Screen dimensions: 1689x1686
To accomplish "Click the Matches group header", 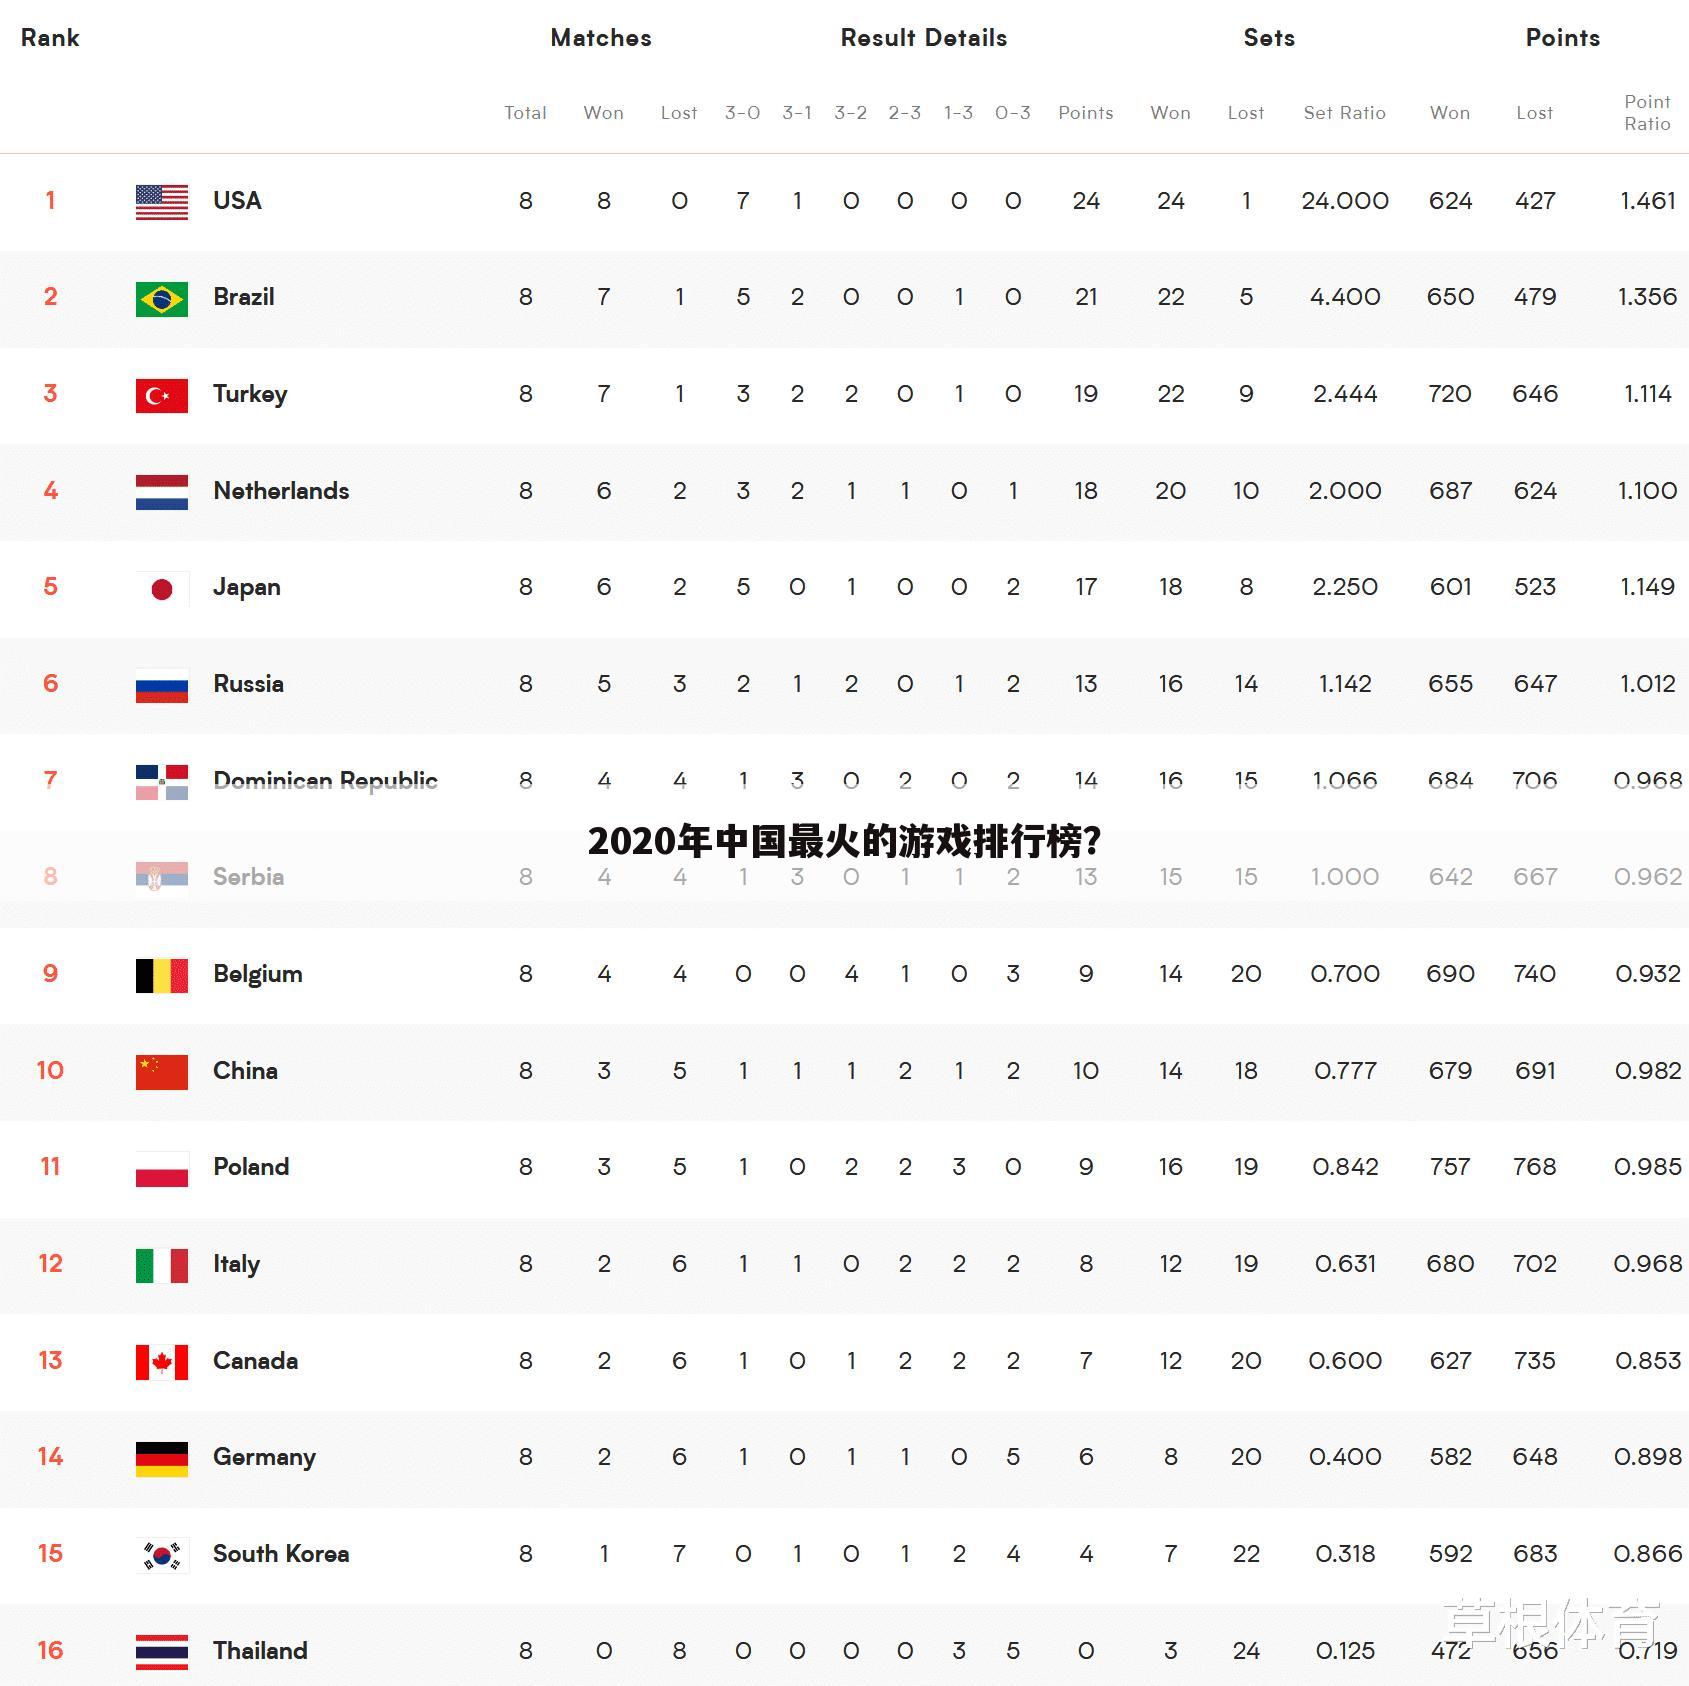I will pyautogui.click(x=601, y=38).
